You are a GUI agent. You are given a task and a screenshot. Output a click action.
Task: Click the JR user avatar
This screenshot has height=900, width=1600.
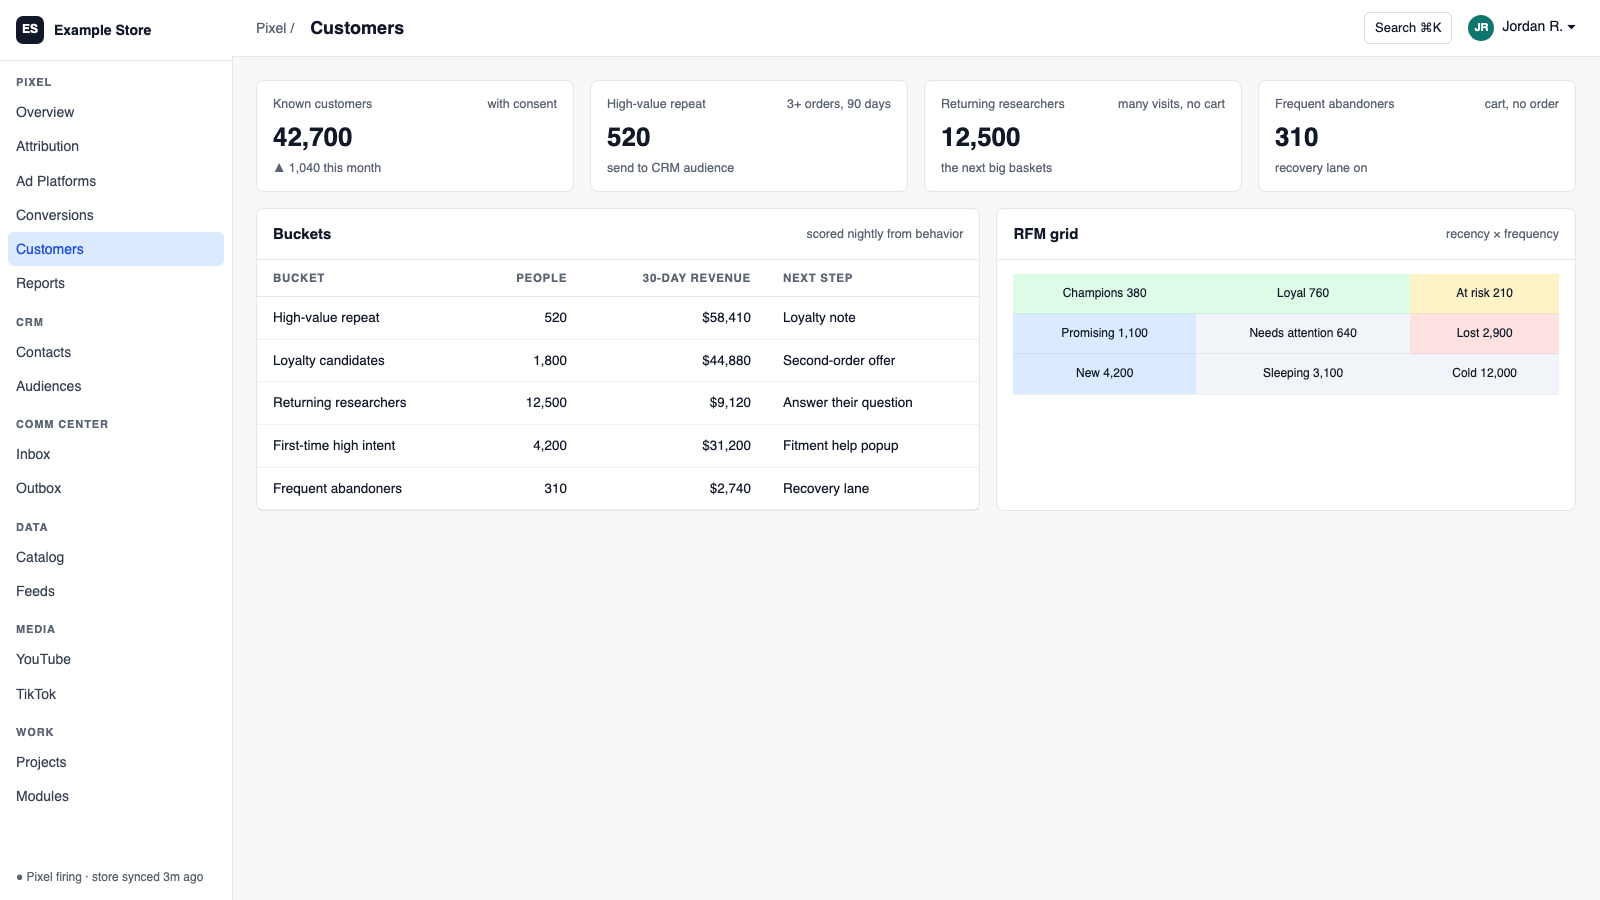pos(1481,27)
